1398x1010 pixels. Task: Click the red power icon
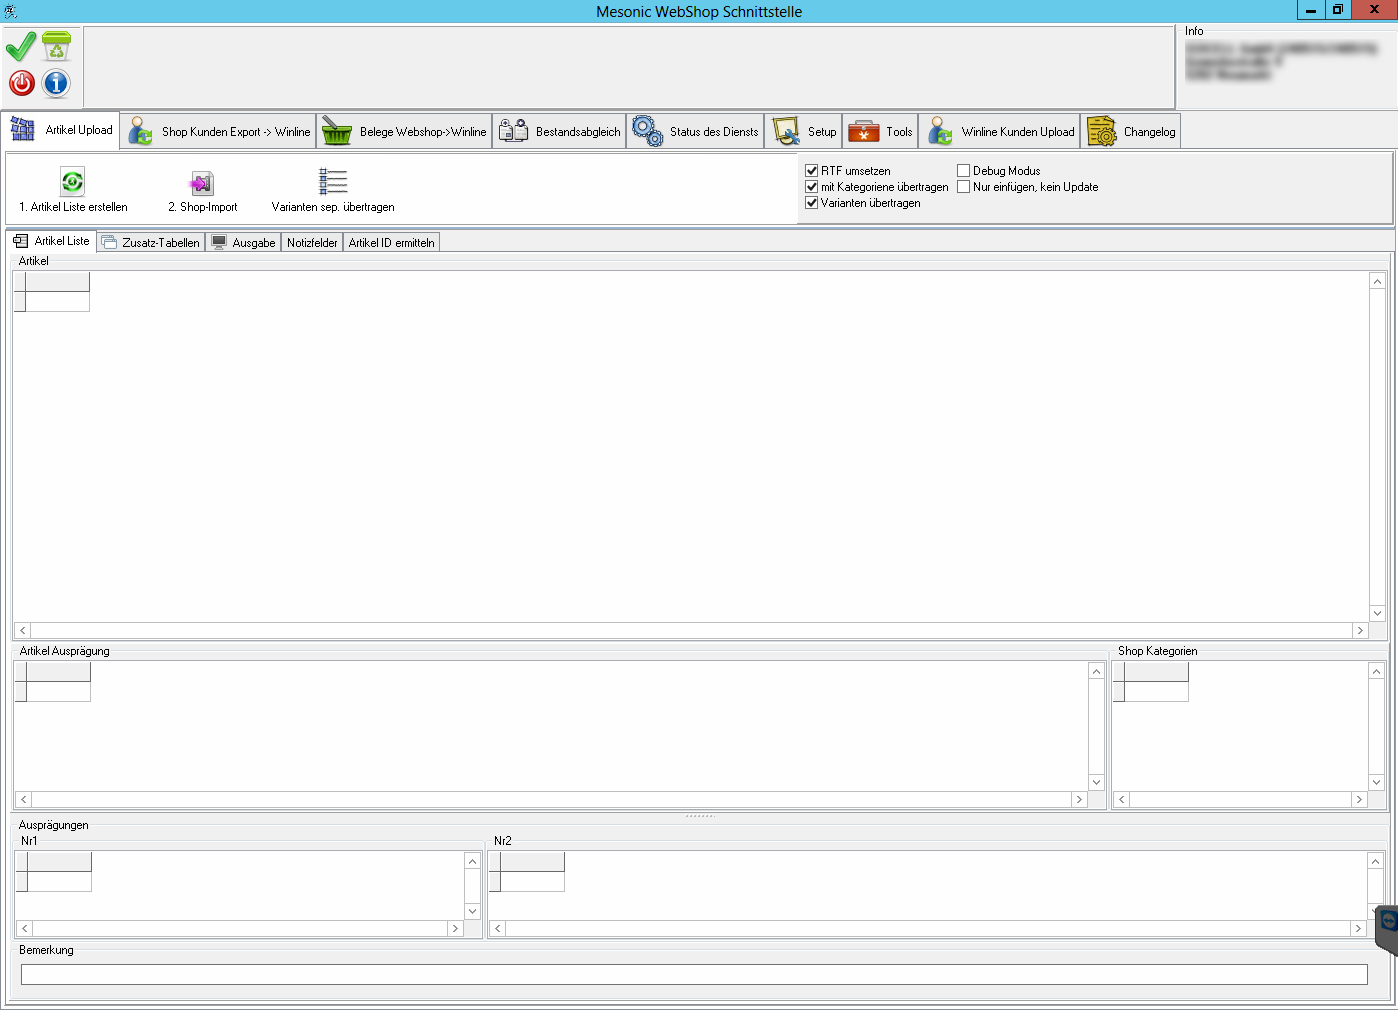(x=21, y=83)
